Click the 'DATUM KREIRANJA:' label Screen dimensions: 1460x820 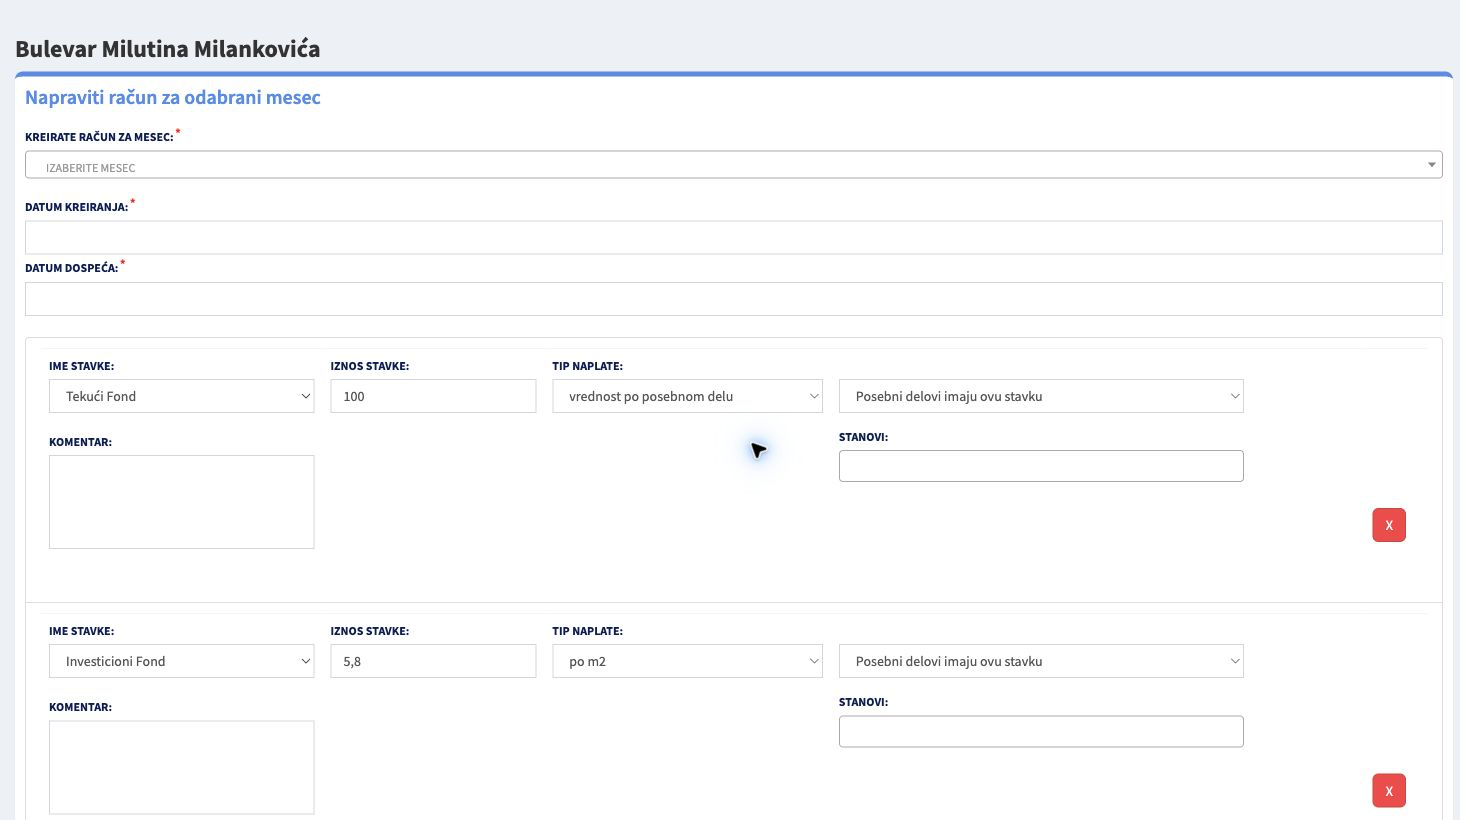pos(77,207)
